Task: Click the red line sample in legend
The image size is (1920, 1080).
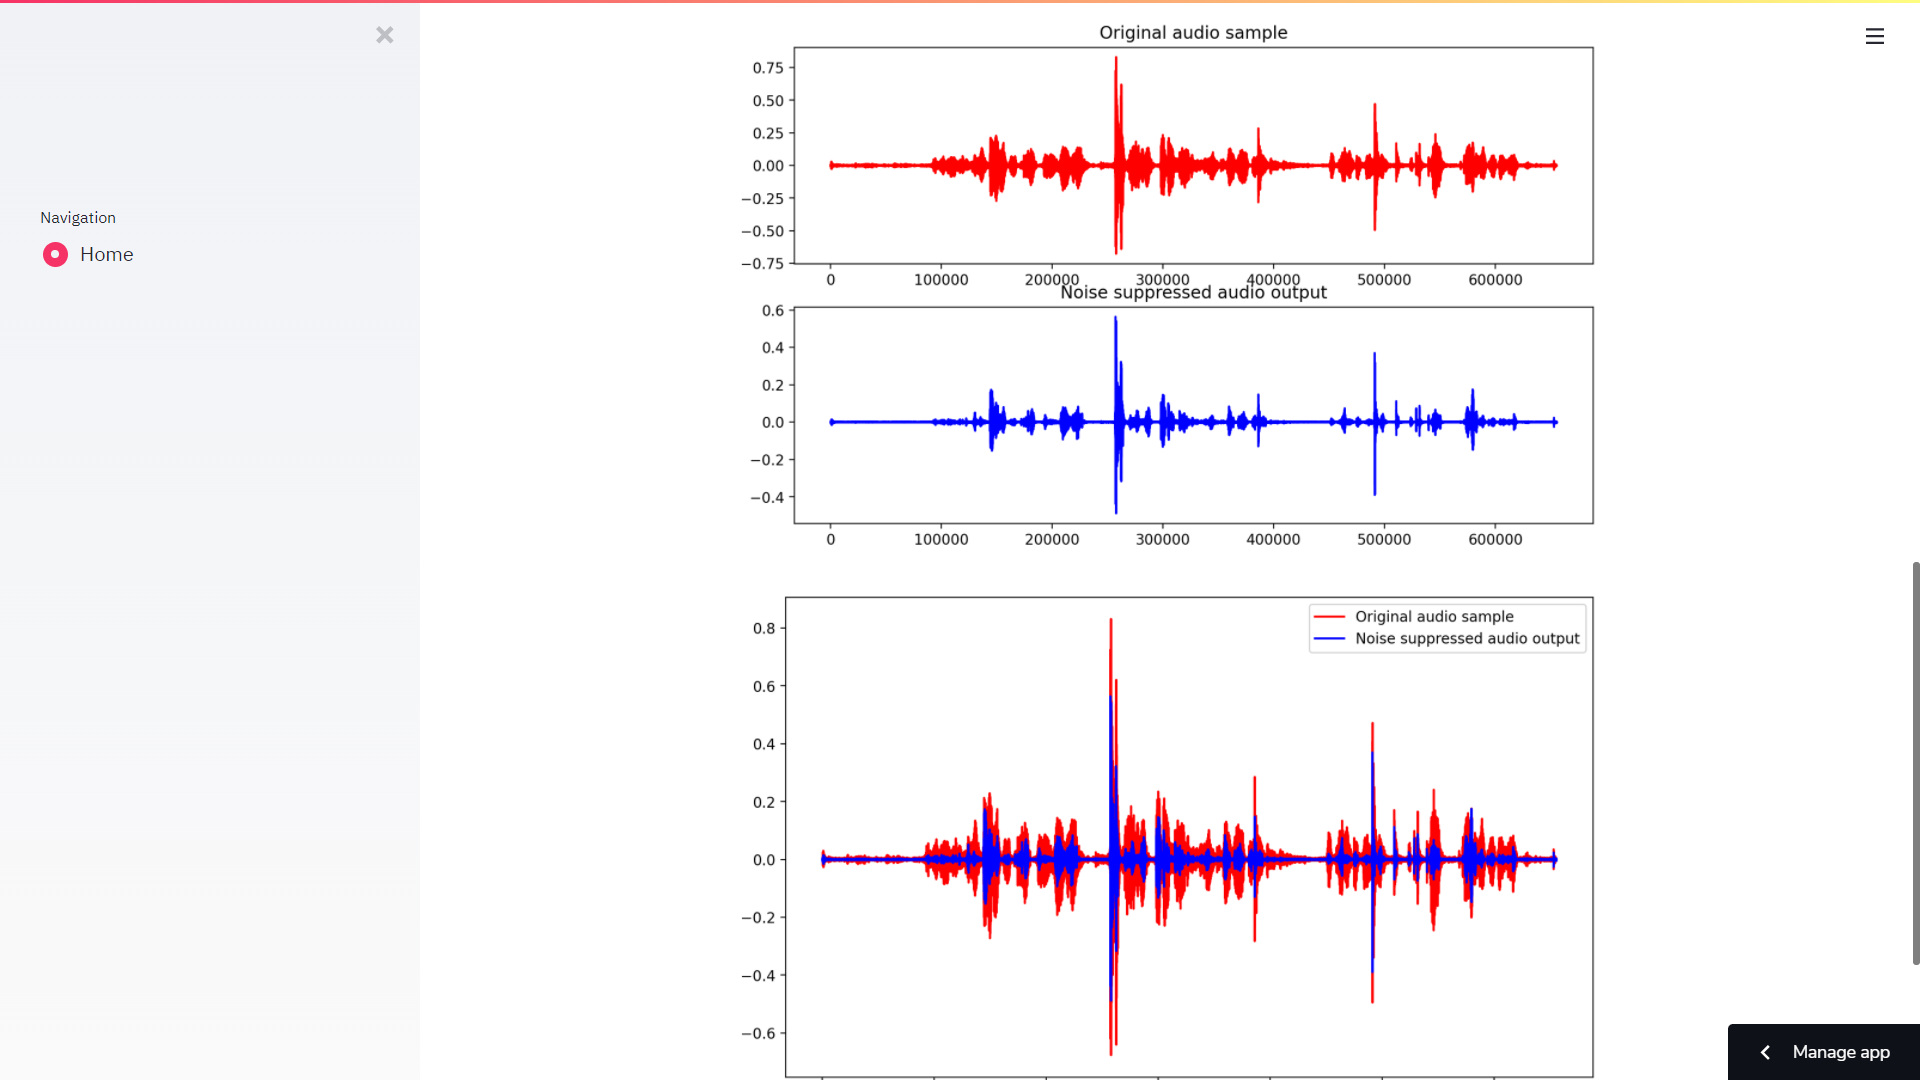Action: point(1329,617)
